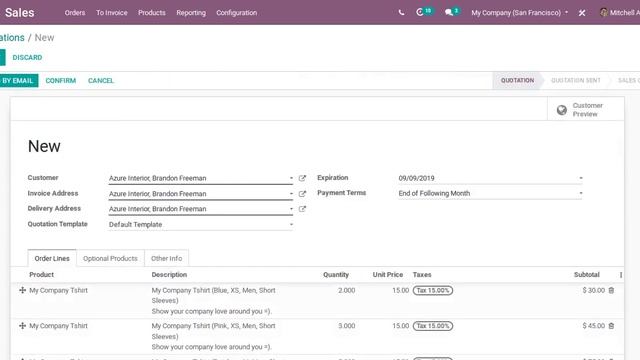Sort by the Description column header
Viewport: 640px width, 360px height.
(169, 275)
